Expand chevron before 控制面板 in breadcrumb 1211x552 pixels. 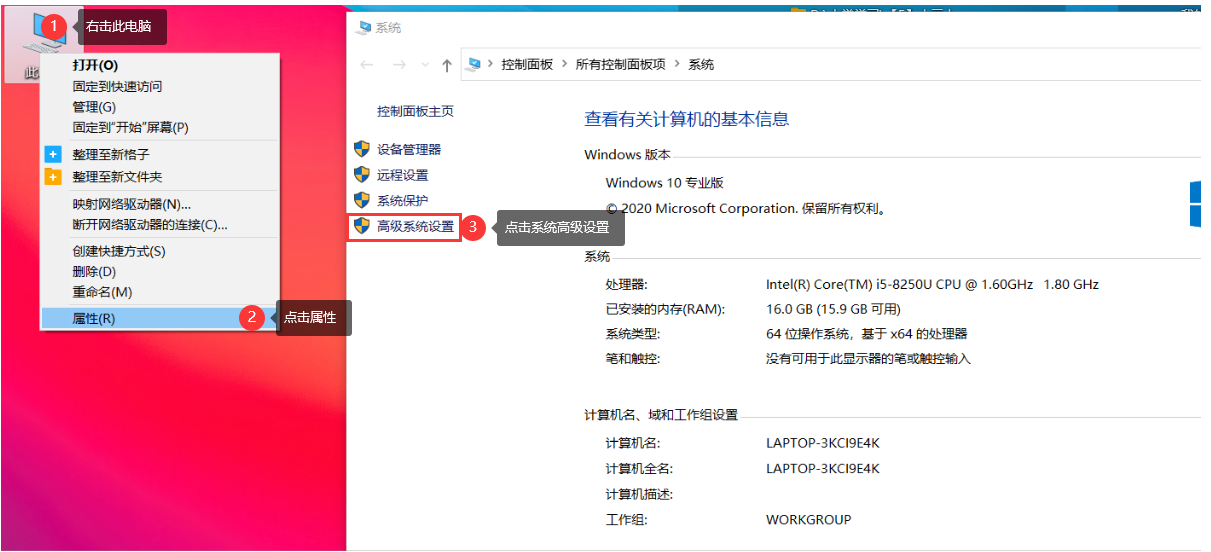tap(491, 64)
